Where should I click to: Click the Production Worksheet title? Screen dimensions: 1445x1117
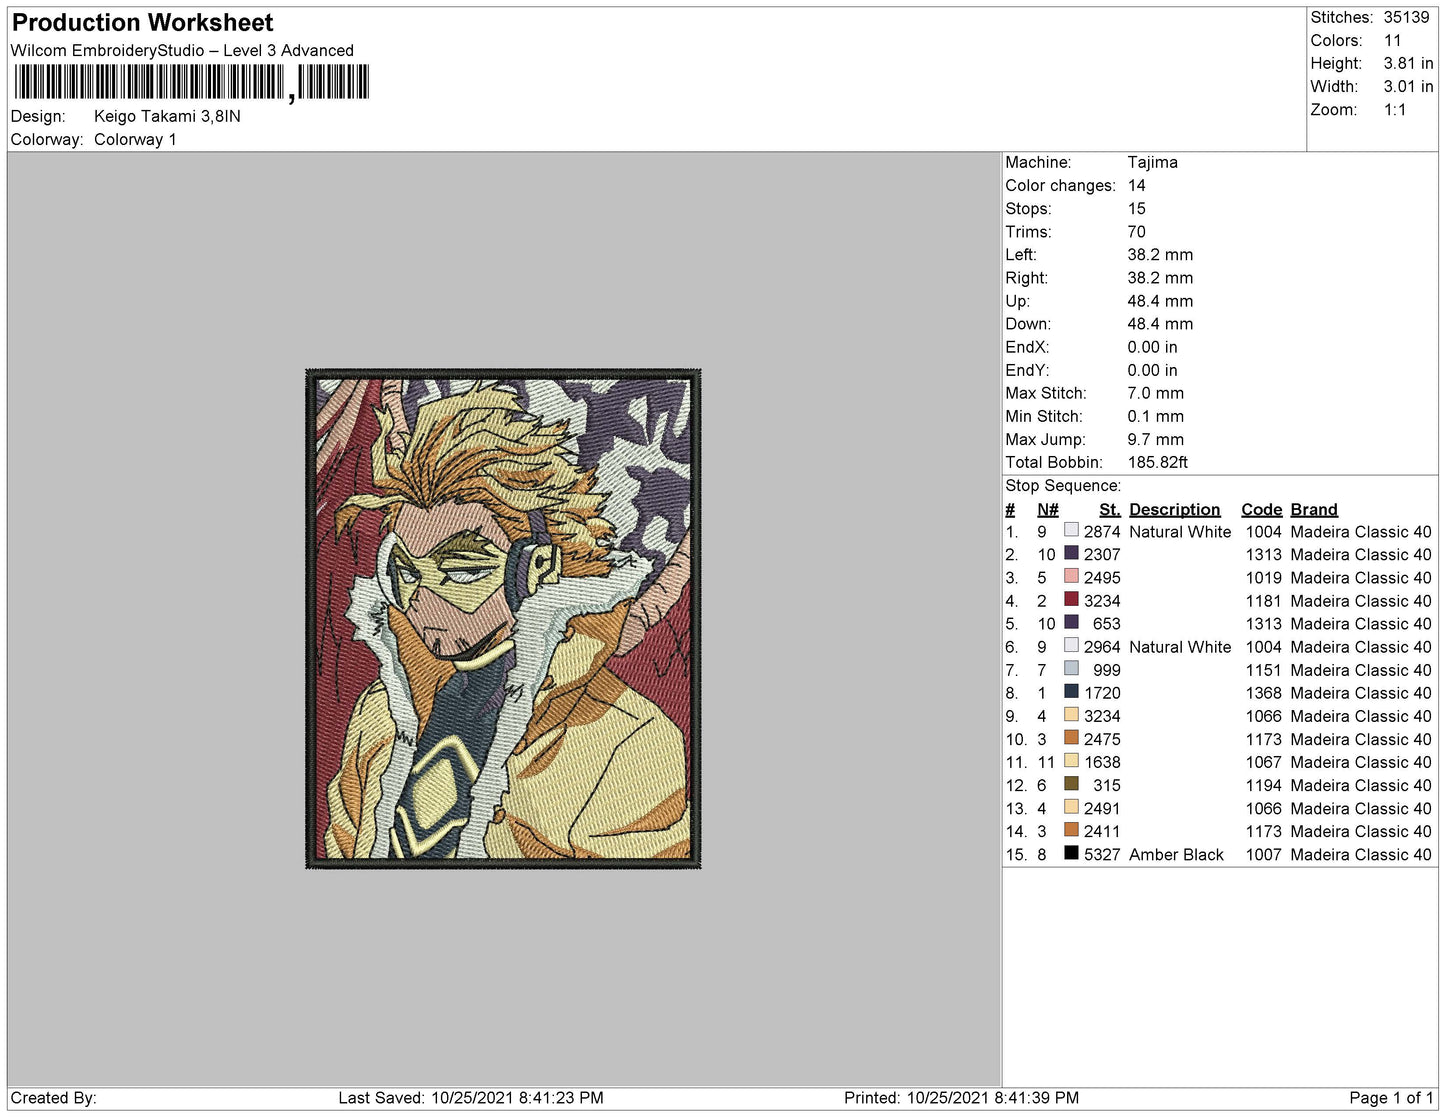tap(142, 23)
